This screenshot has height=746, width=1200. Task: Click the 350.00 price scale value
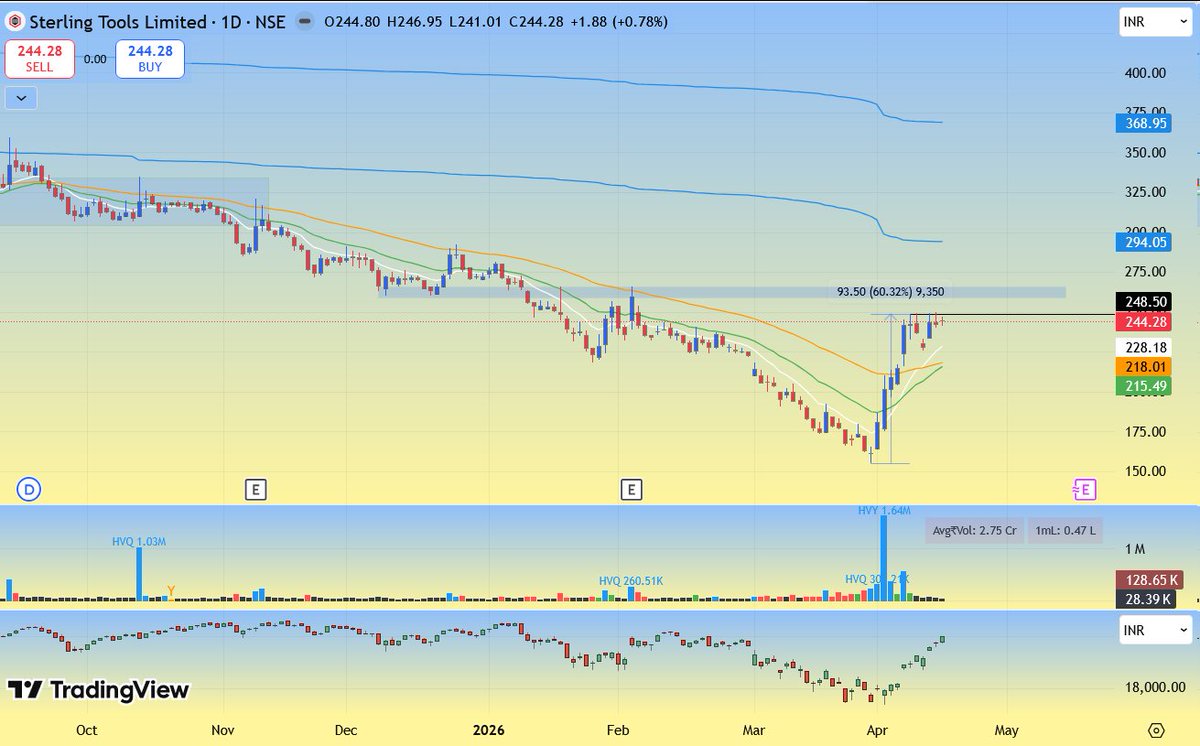1144,153
